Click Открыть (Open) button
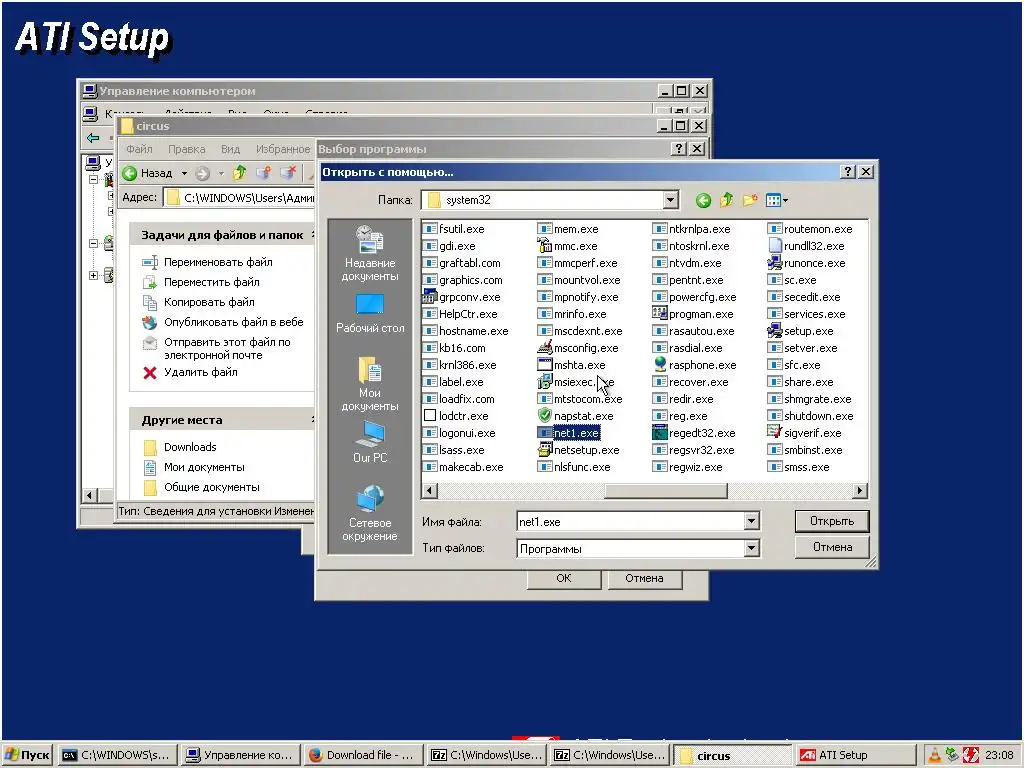 (x=832, y=521)
